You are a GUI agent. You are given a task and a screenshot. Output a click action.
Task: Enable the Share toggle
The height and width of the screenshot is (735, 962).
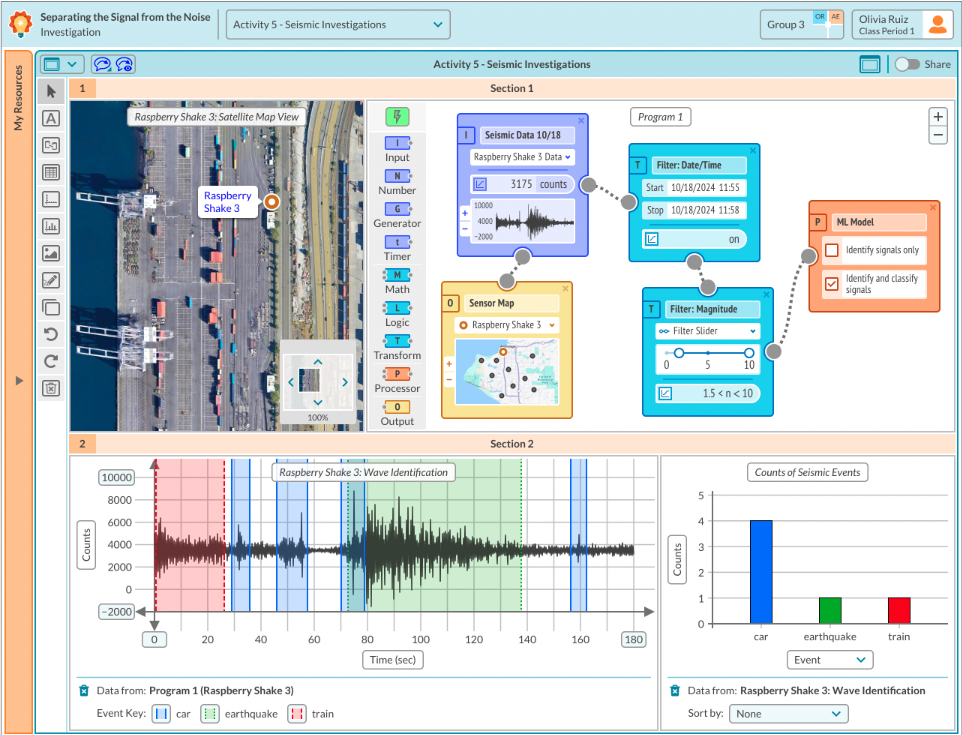(x=905, y=63)
